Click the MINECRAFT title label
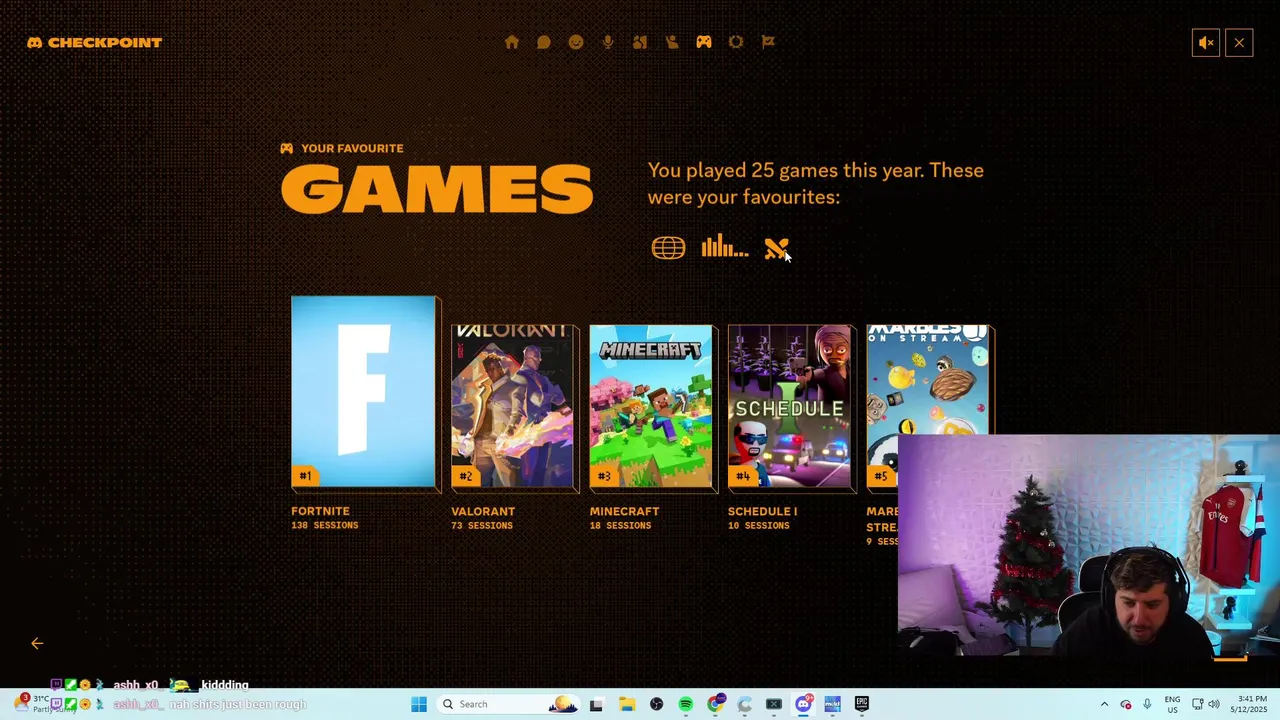Screen dimensions: 1280x720 [x=624, y=511]
